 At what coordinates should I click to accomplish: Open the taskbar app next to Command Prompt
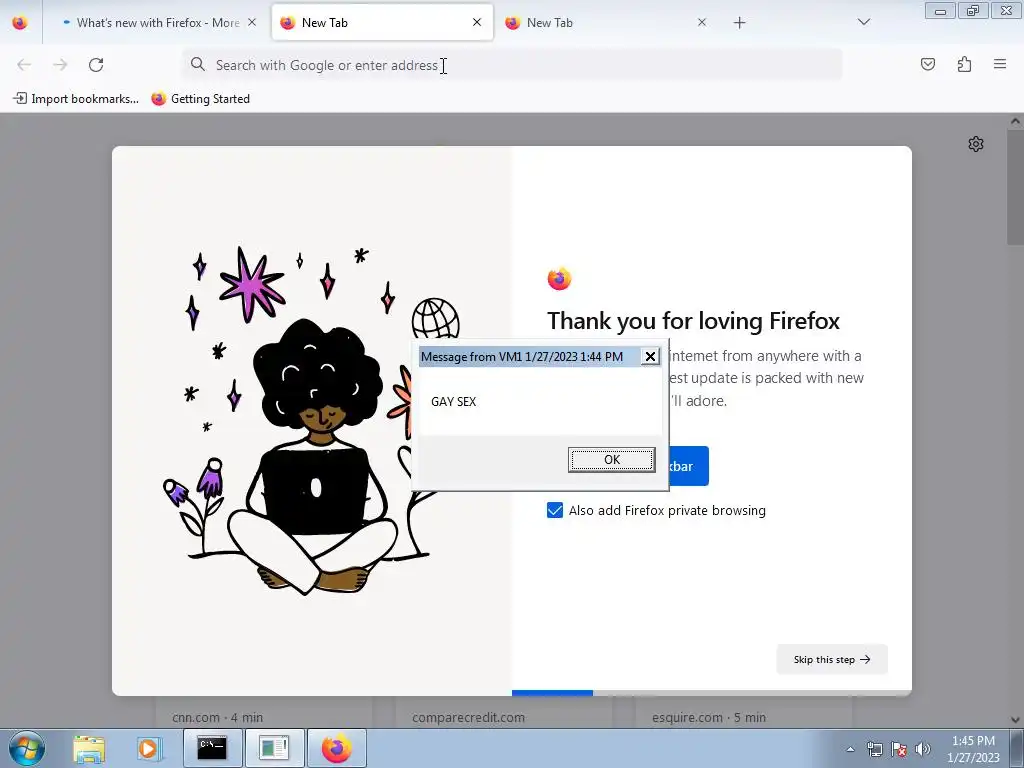coord(274,748)
